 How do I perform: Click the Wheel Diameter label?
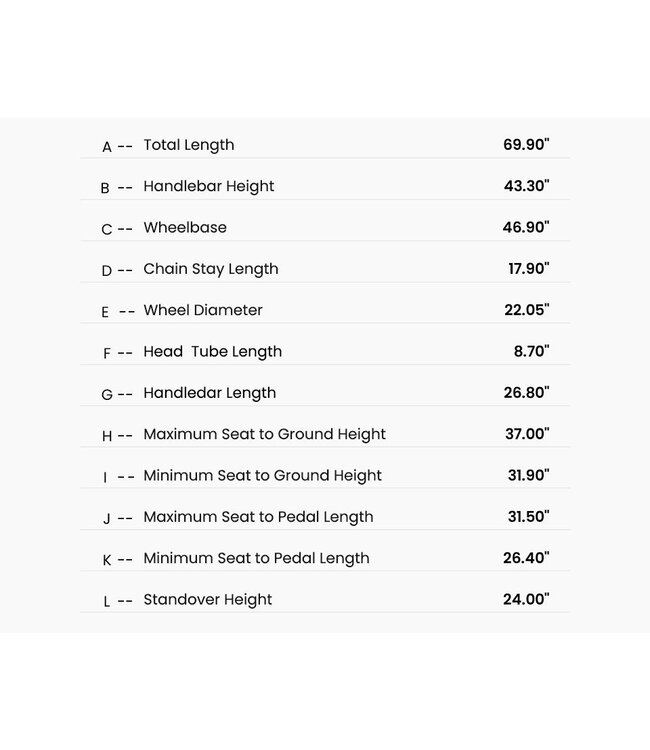(x=203, y=310)
